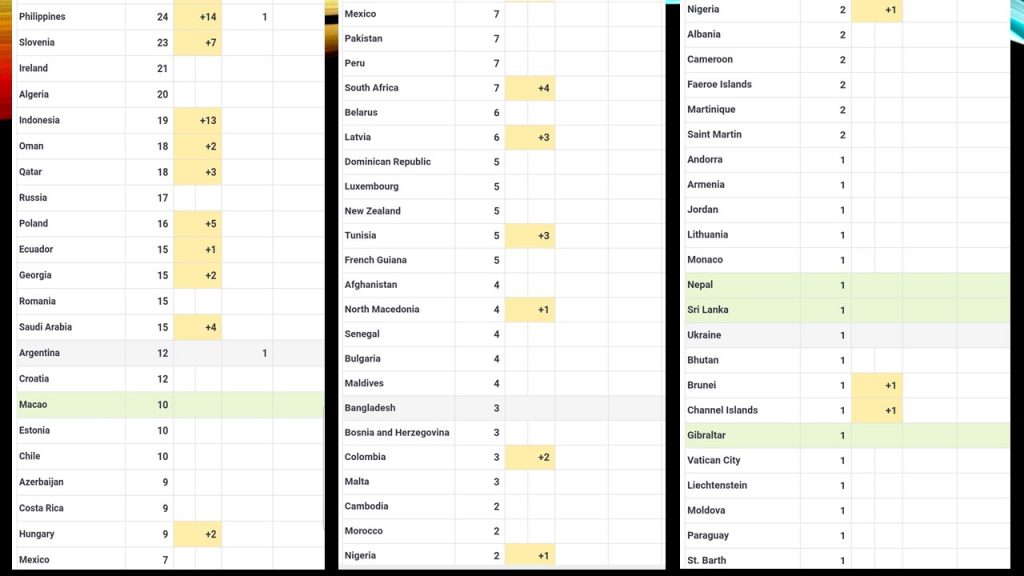Image resolution: width=1024 pixels, height=576 pixels.
Task: Select the +3 cell next to Latvia
Action: [x=543, y=137]
